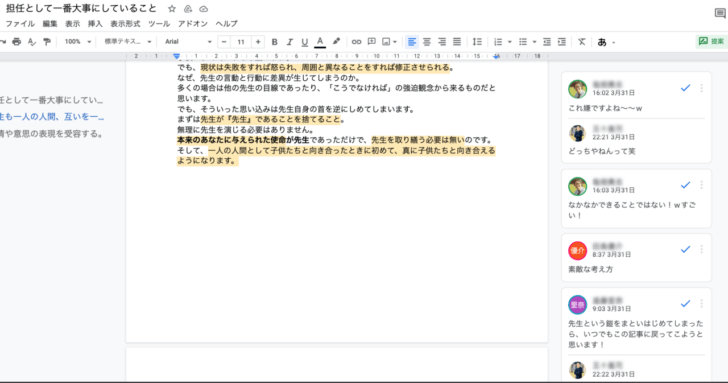Viewport: 728px width, 383px height.
Task: Open the 編集 menu
Action: pyautogui.click(x=50, y=24)
